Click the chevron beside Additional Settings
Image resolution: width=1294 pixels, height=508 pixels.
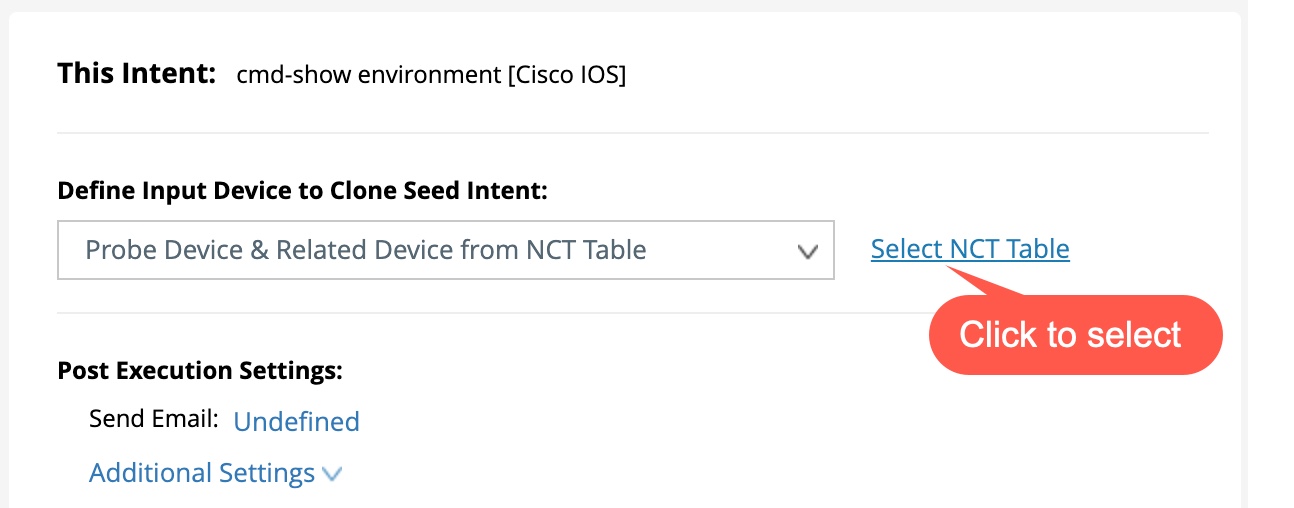[332, 474]
